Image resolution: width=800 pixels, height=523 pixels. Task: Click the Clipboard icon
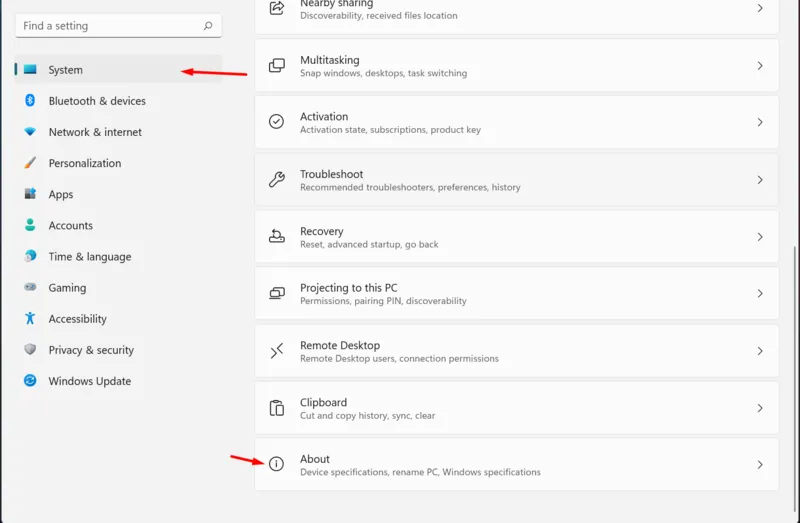(277, 408)
